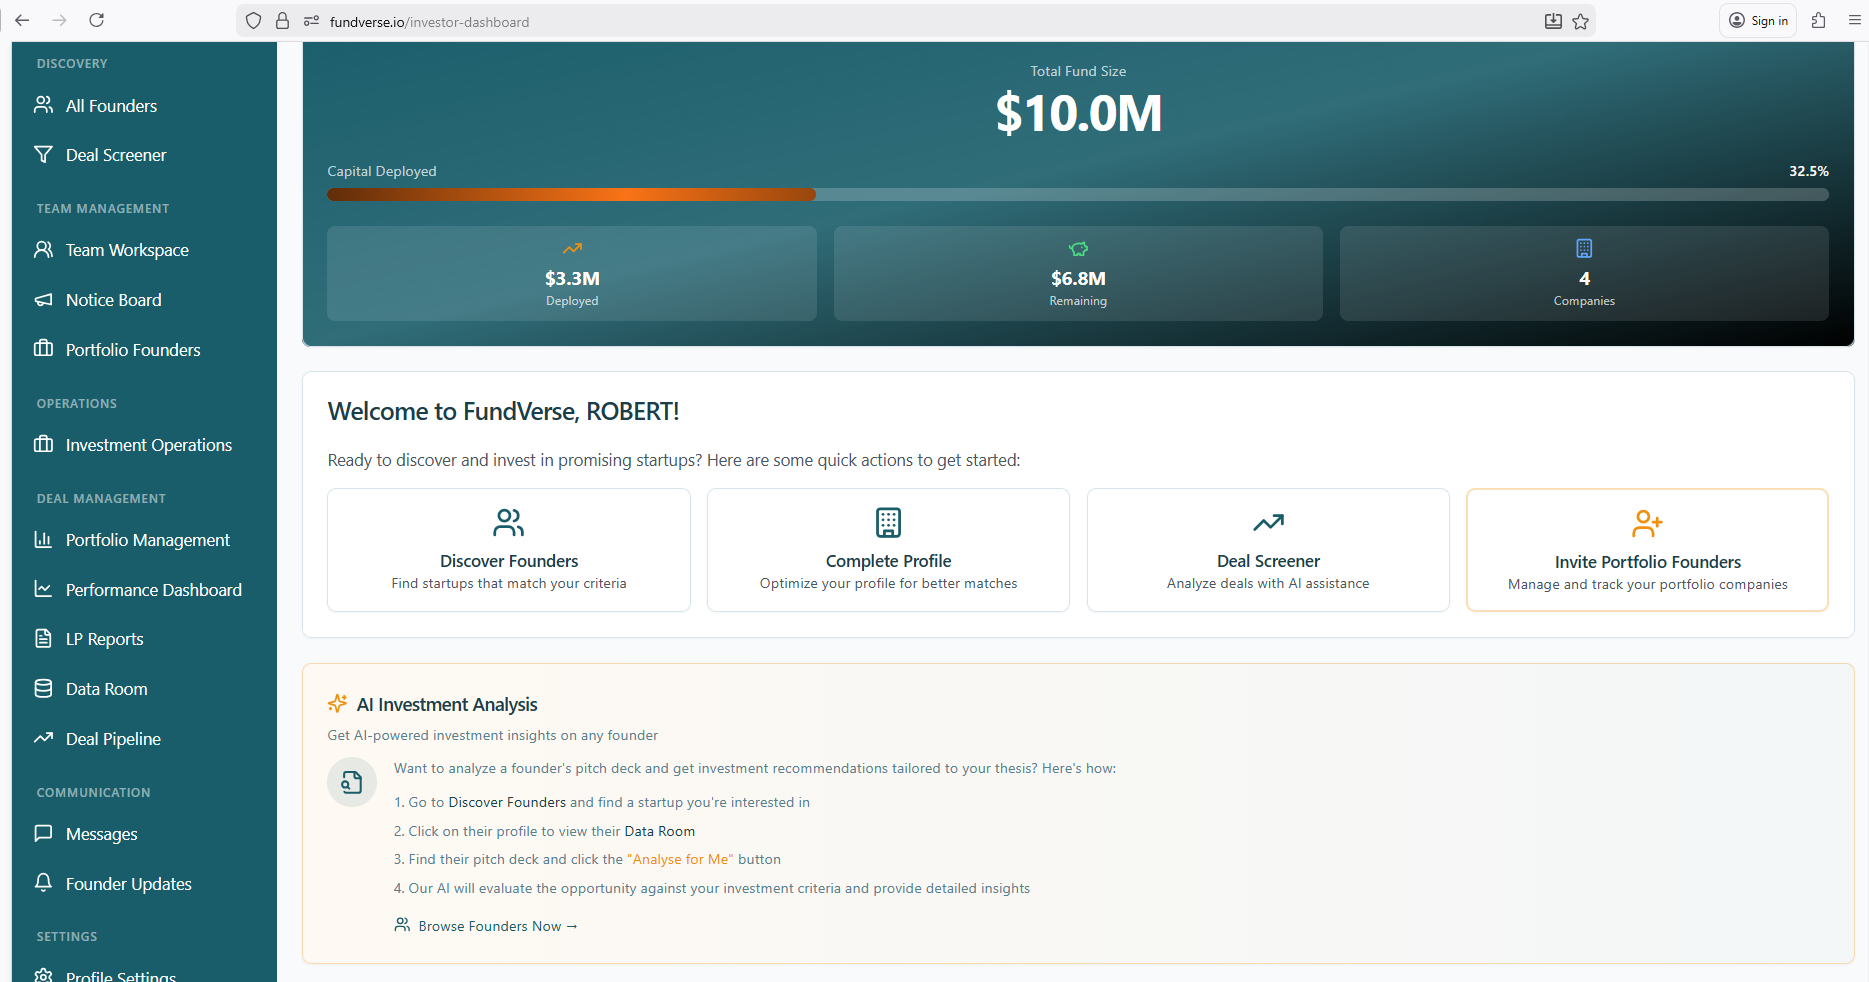
Task: Select the Deal Pipeline trend icon
Action: (x=44, y=738)
